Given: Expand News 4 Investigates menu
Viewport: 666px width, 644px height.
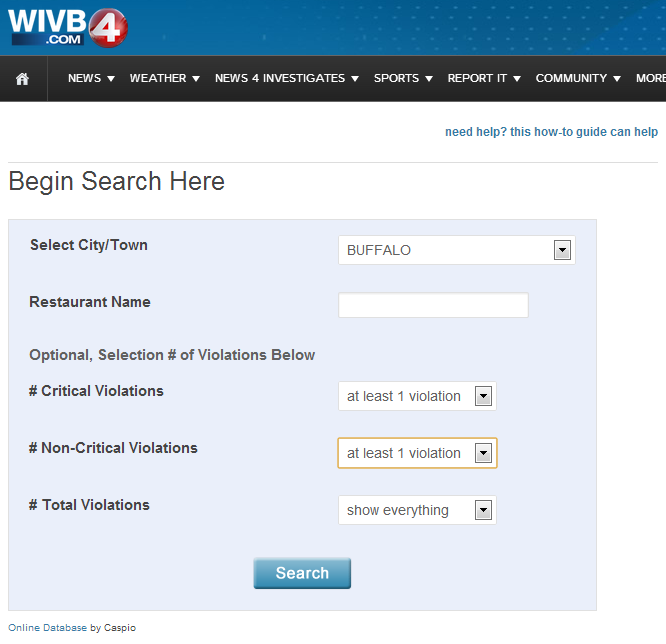Looking at the screenshot, I should [x=286, y=79].
